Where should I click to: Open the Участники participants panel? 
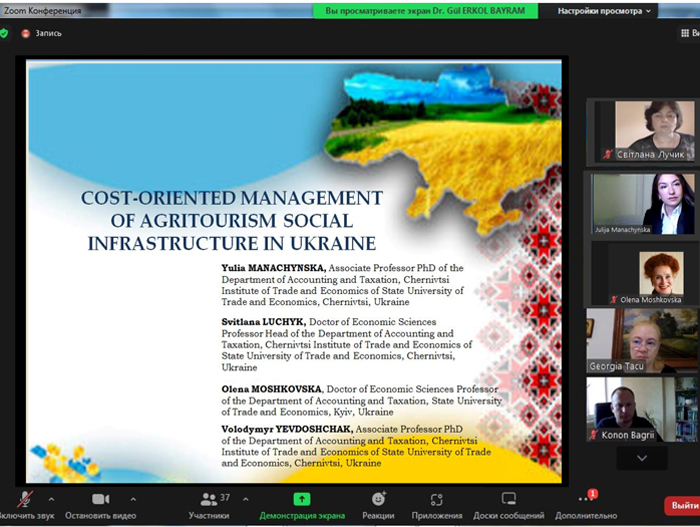click(x=209, y=499)
